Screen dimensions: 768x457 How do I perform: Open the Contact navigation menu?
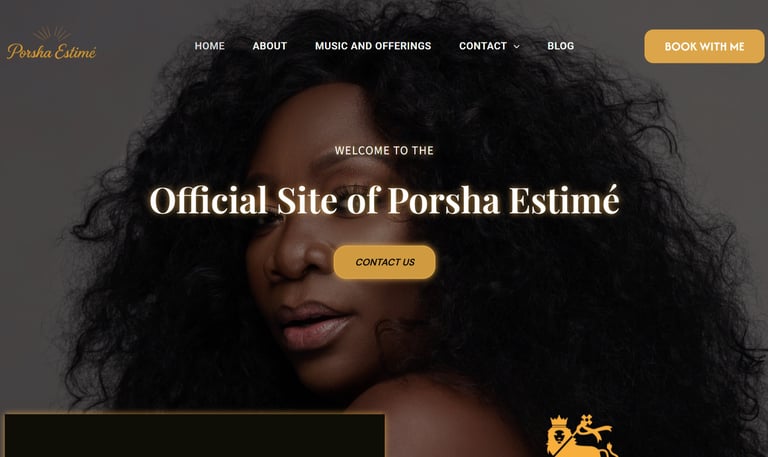[482, 46]
